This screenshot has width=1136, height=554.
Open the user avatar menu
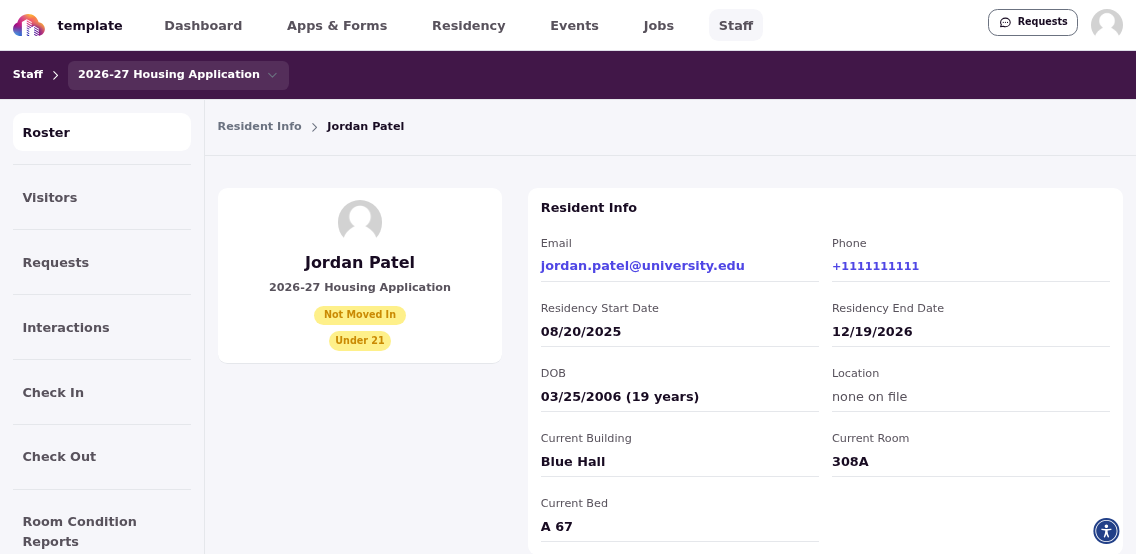(1106, 25)
